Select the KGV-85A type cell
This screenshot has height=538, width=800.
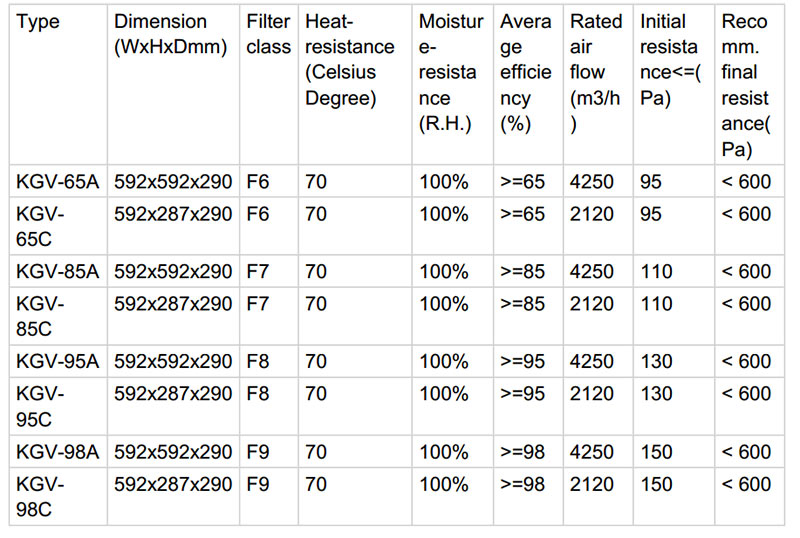coord(57,272)
